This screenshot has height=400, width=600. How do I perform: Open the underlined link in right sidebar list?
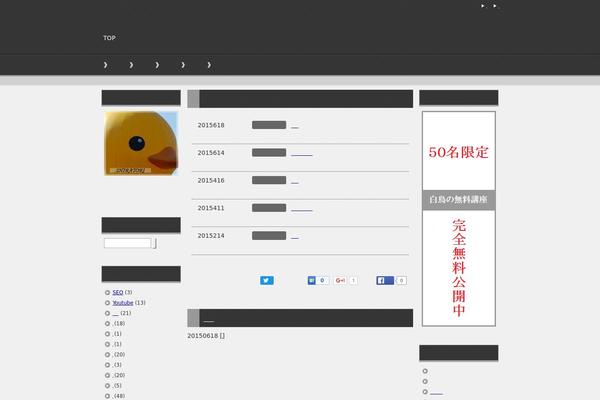click(436, 393)
